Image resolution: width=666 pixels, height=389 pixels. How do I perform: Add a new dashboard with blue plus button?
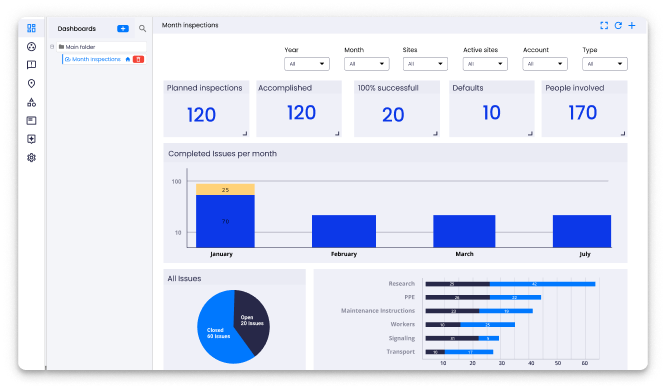coord(123,28)
